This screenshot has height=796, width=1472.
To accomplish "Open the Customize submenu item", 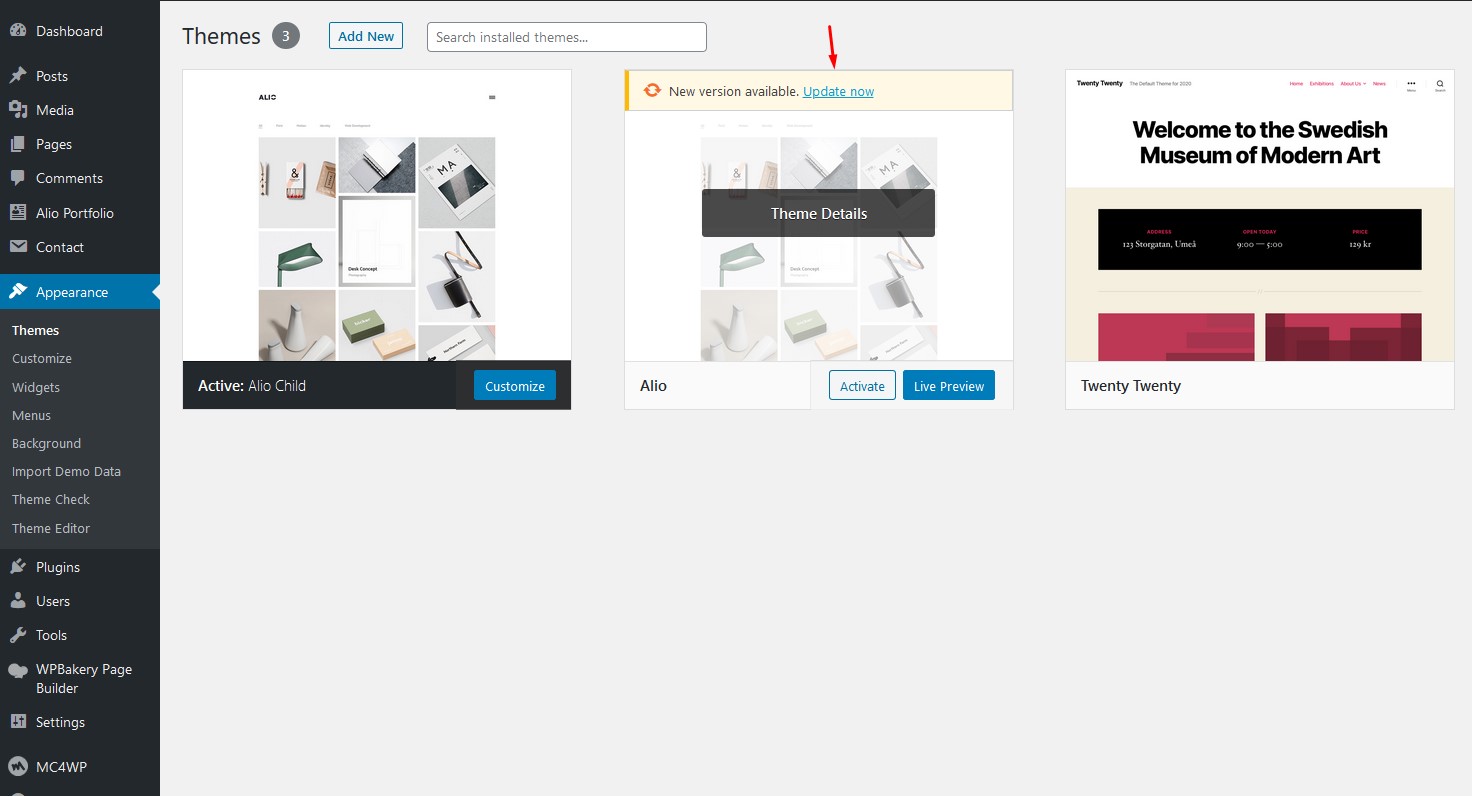I will [42, 358].
